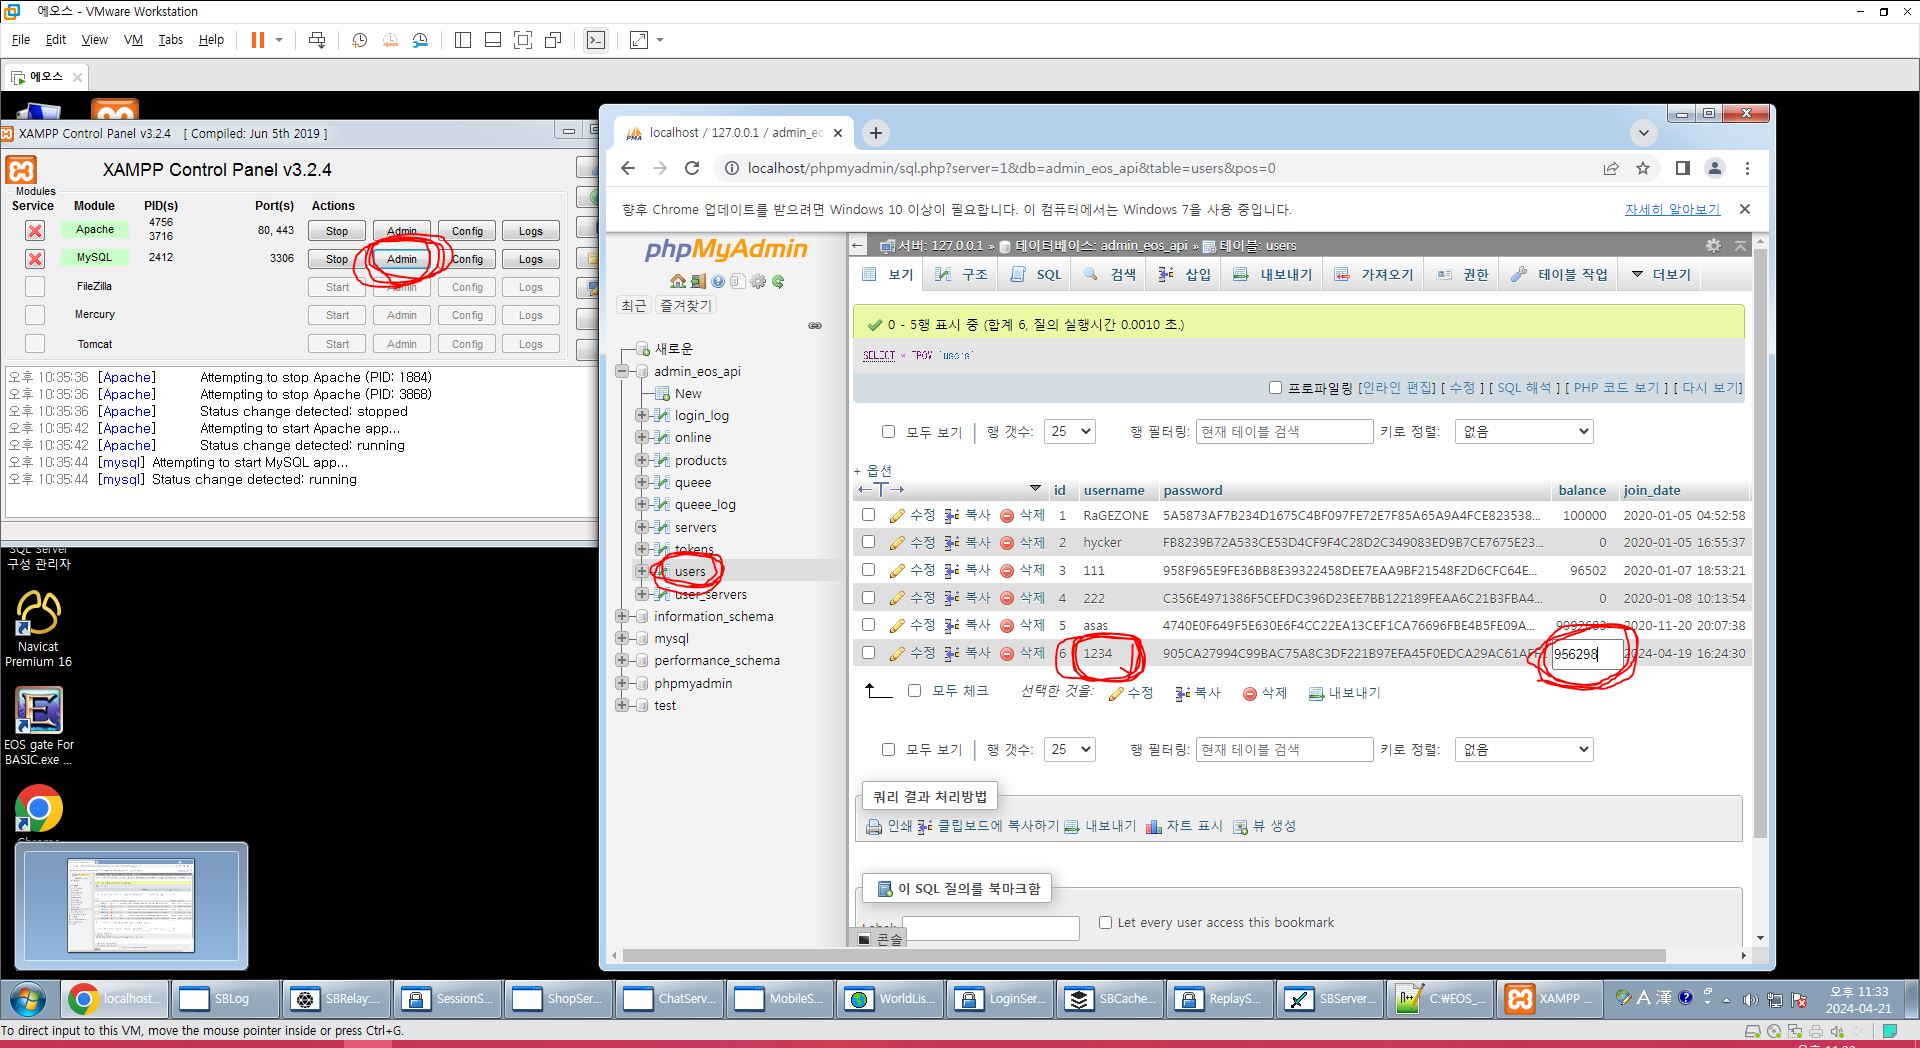Viewport: 1920px width, 1048px height.
Task: Reload the page in Chrome
Action: pos(692,168)
